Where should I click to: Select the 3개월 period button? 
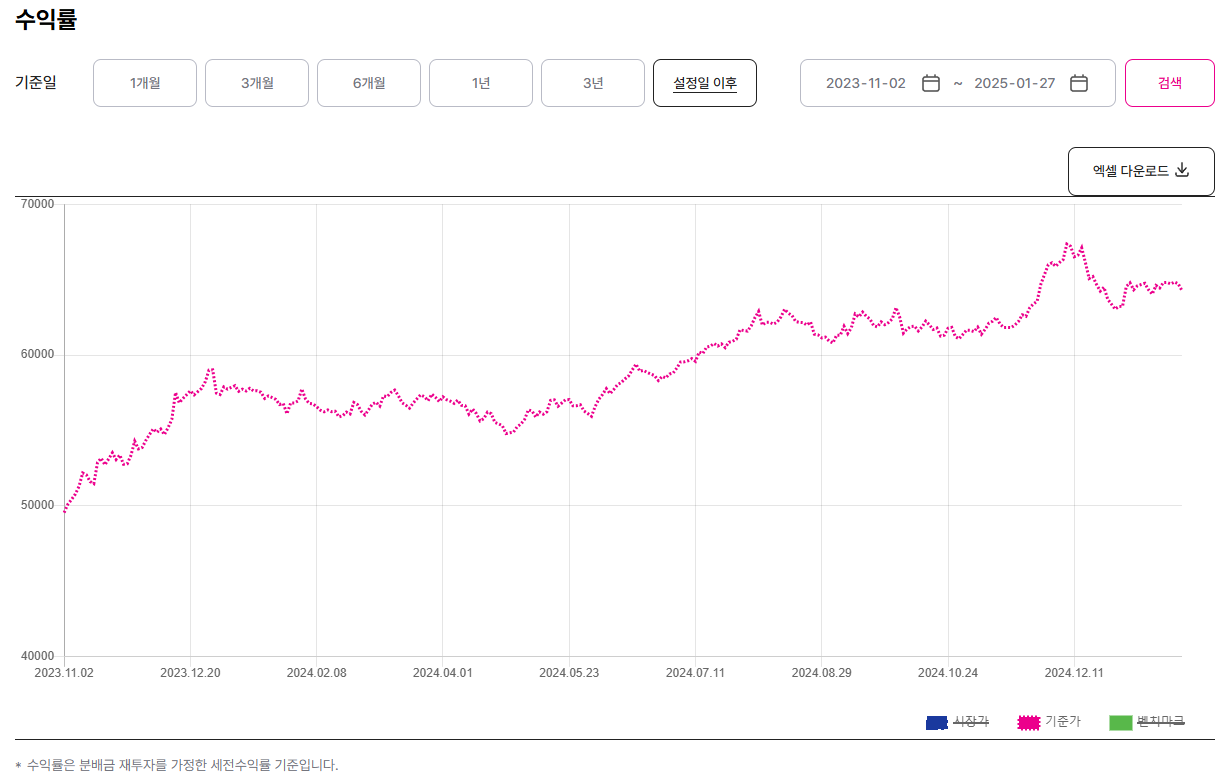pos(257,83)
